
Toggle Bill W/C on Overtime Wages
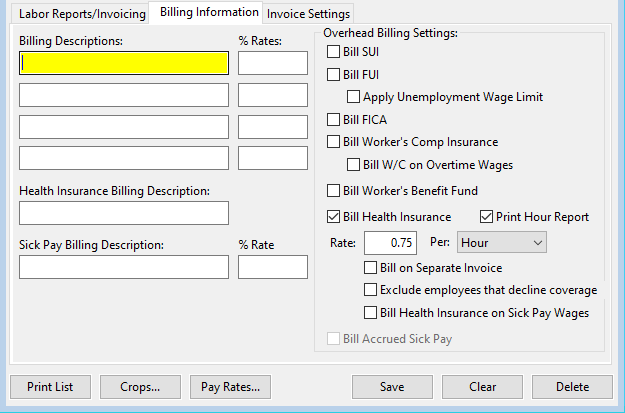click(x=354, y=165)
